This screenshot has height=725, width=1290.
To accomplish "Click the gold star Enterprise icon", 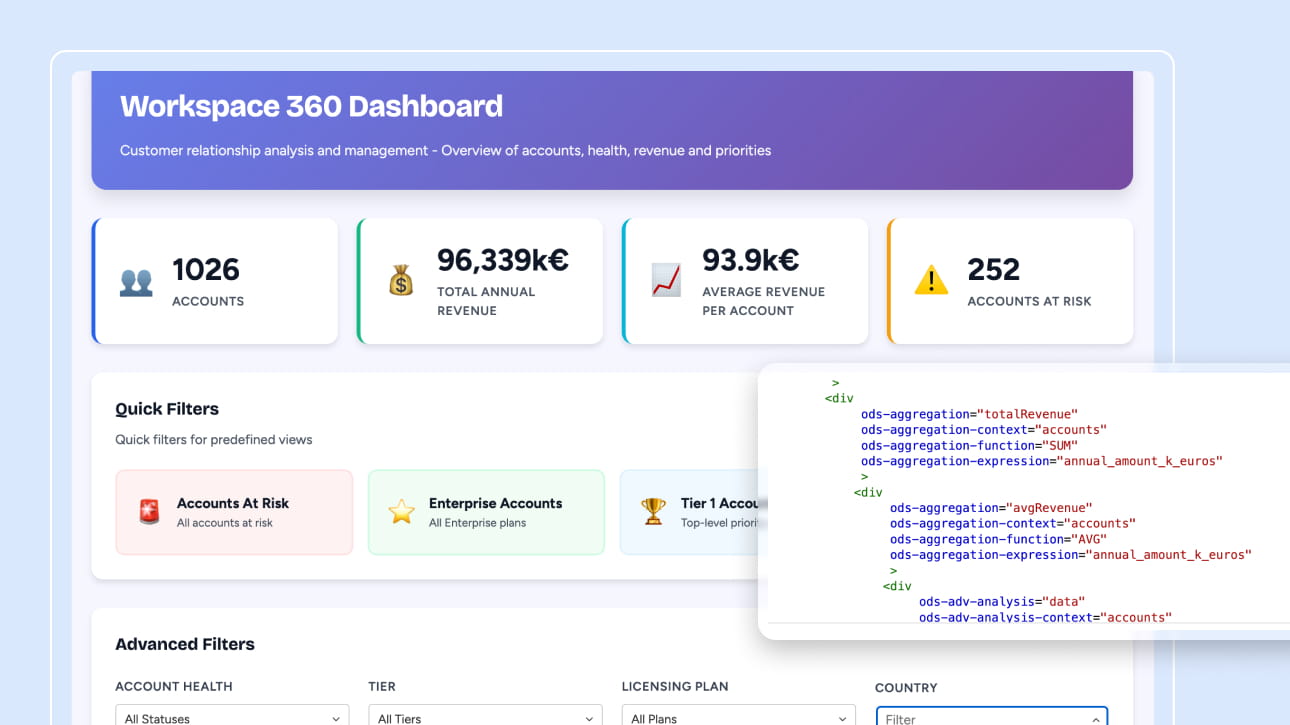I will [x=401, y=512].
